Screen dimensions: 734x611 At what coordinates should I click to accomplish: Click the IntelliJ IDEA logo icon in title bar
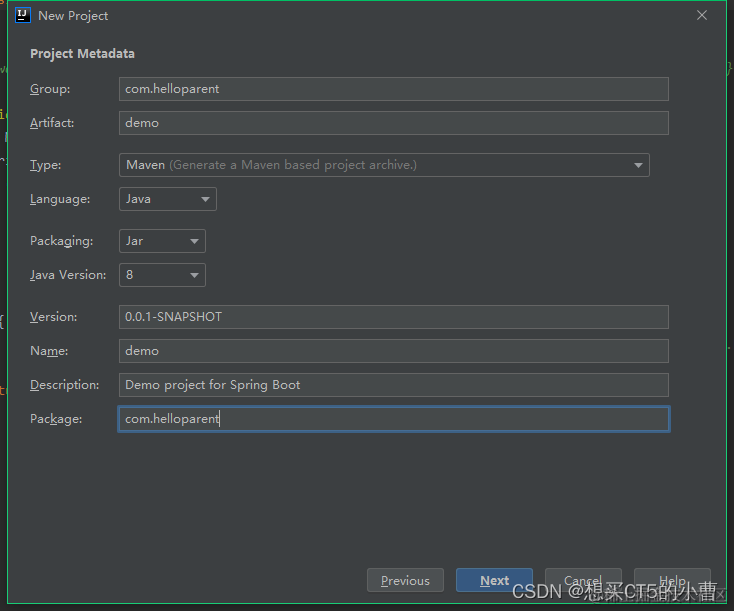coord(22,15)
